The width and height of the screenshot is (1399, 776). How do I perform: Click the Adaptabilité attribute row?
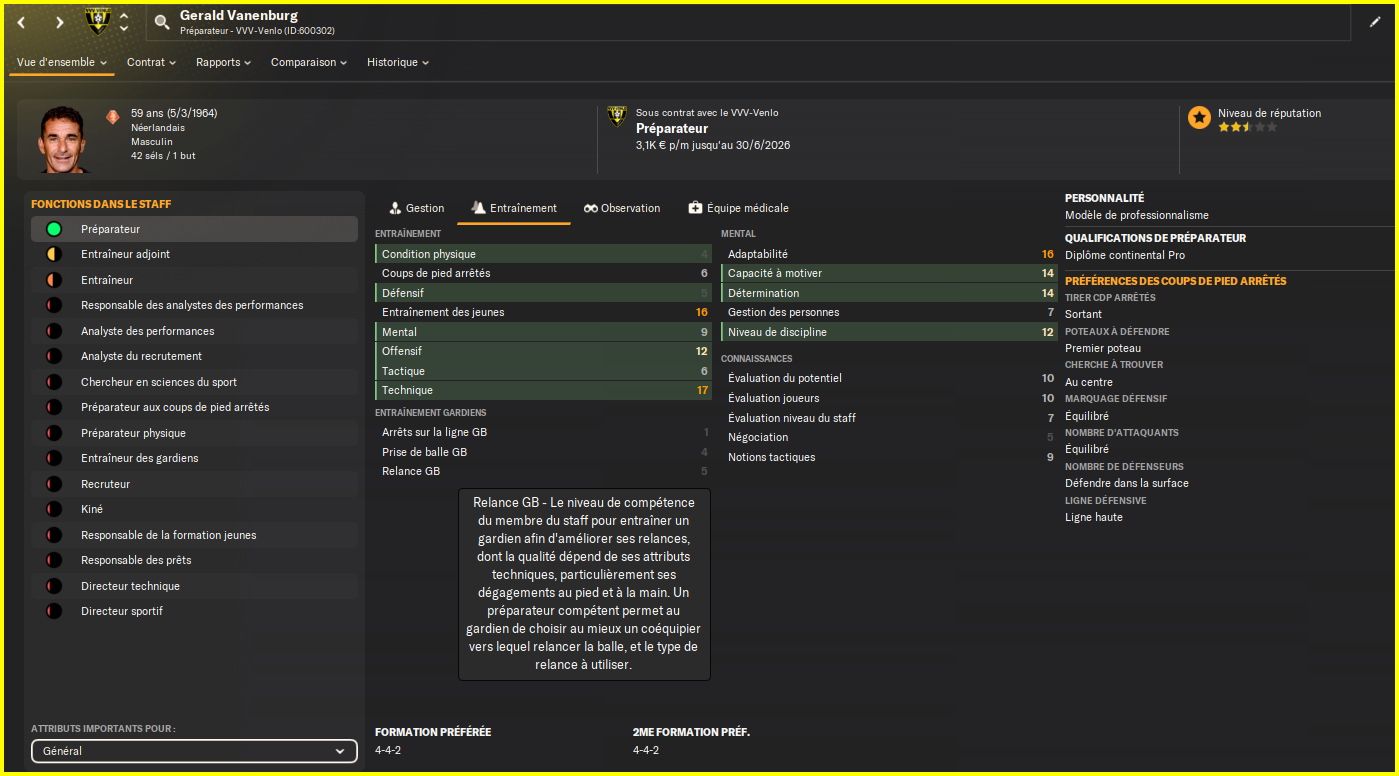(889, 254)
